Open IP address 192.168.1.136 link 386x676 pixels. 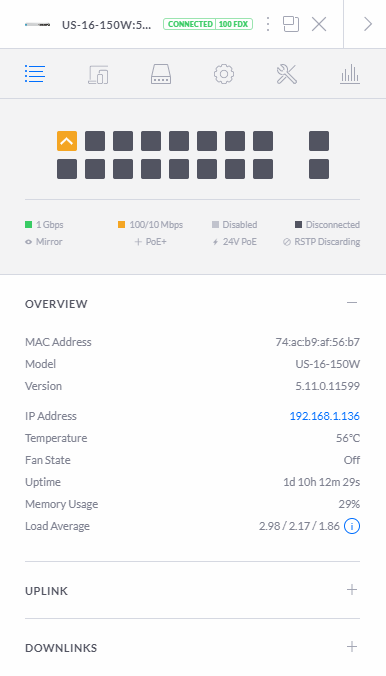tap(324, 416)
